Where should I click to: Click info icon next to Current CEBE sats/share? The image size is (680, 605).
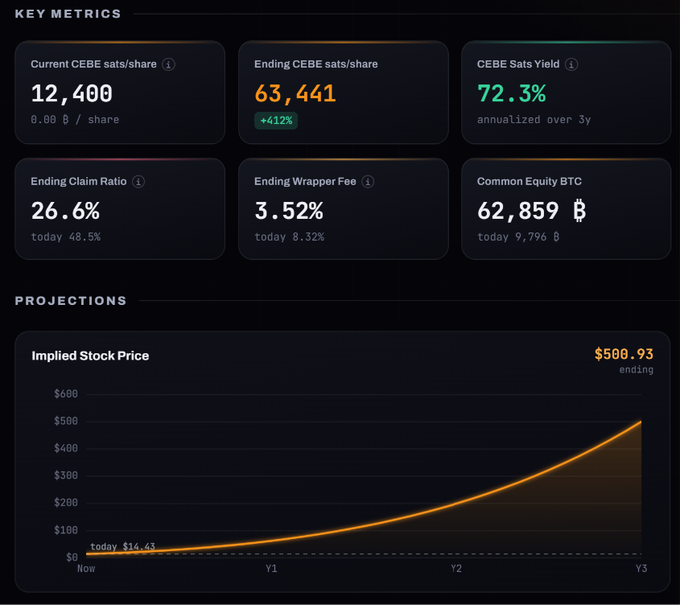coord(169,65)
